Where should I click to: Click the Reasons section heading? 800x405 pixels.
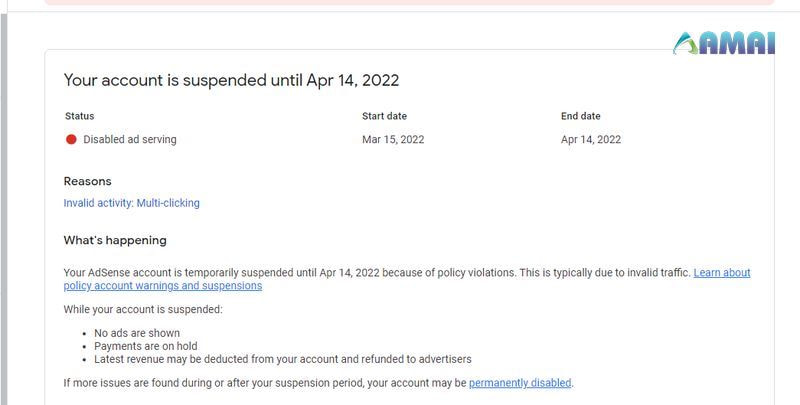click(x=87, y=181)
